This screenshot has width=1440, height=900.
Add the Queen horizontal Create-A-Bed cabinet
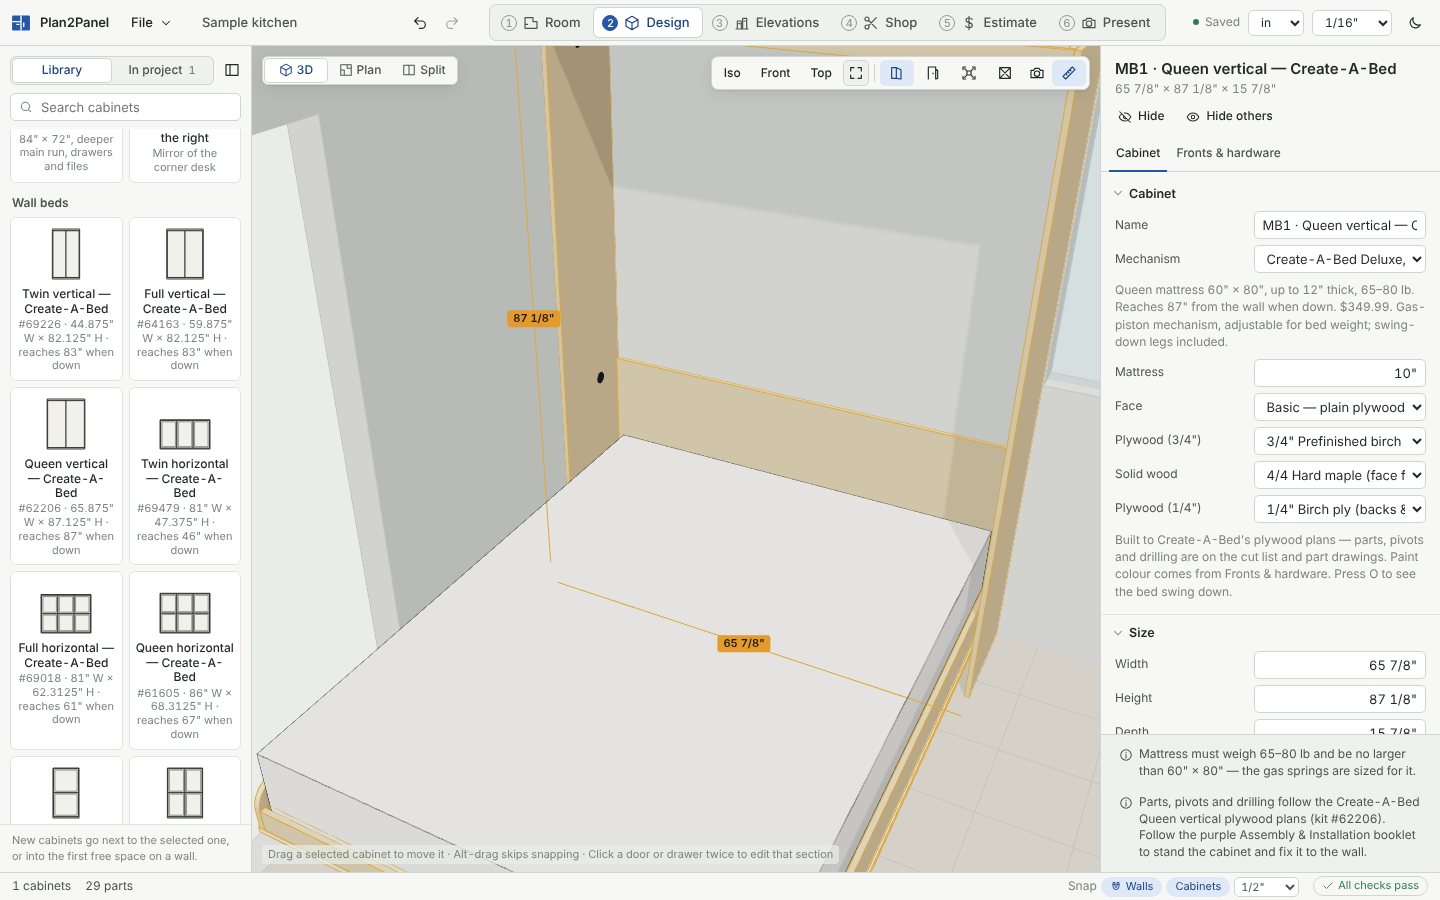pos(185,660)
